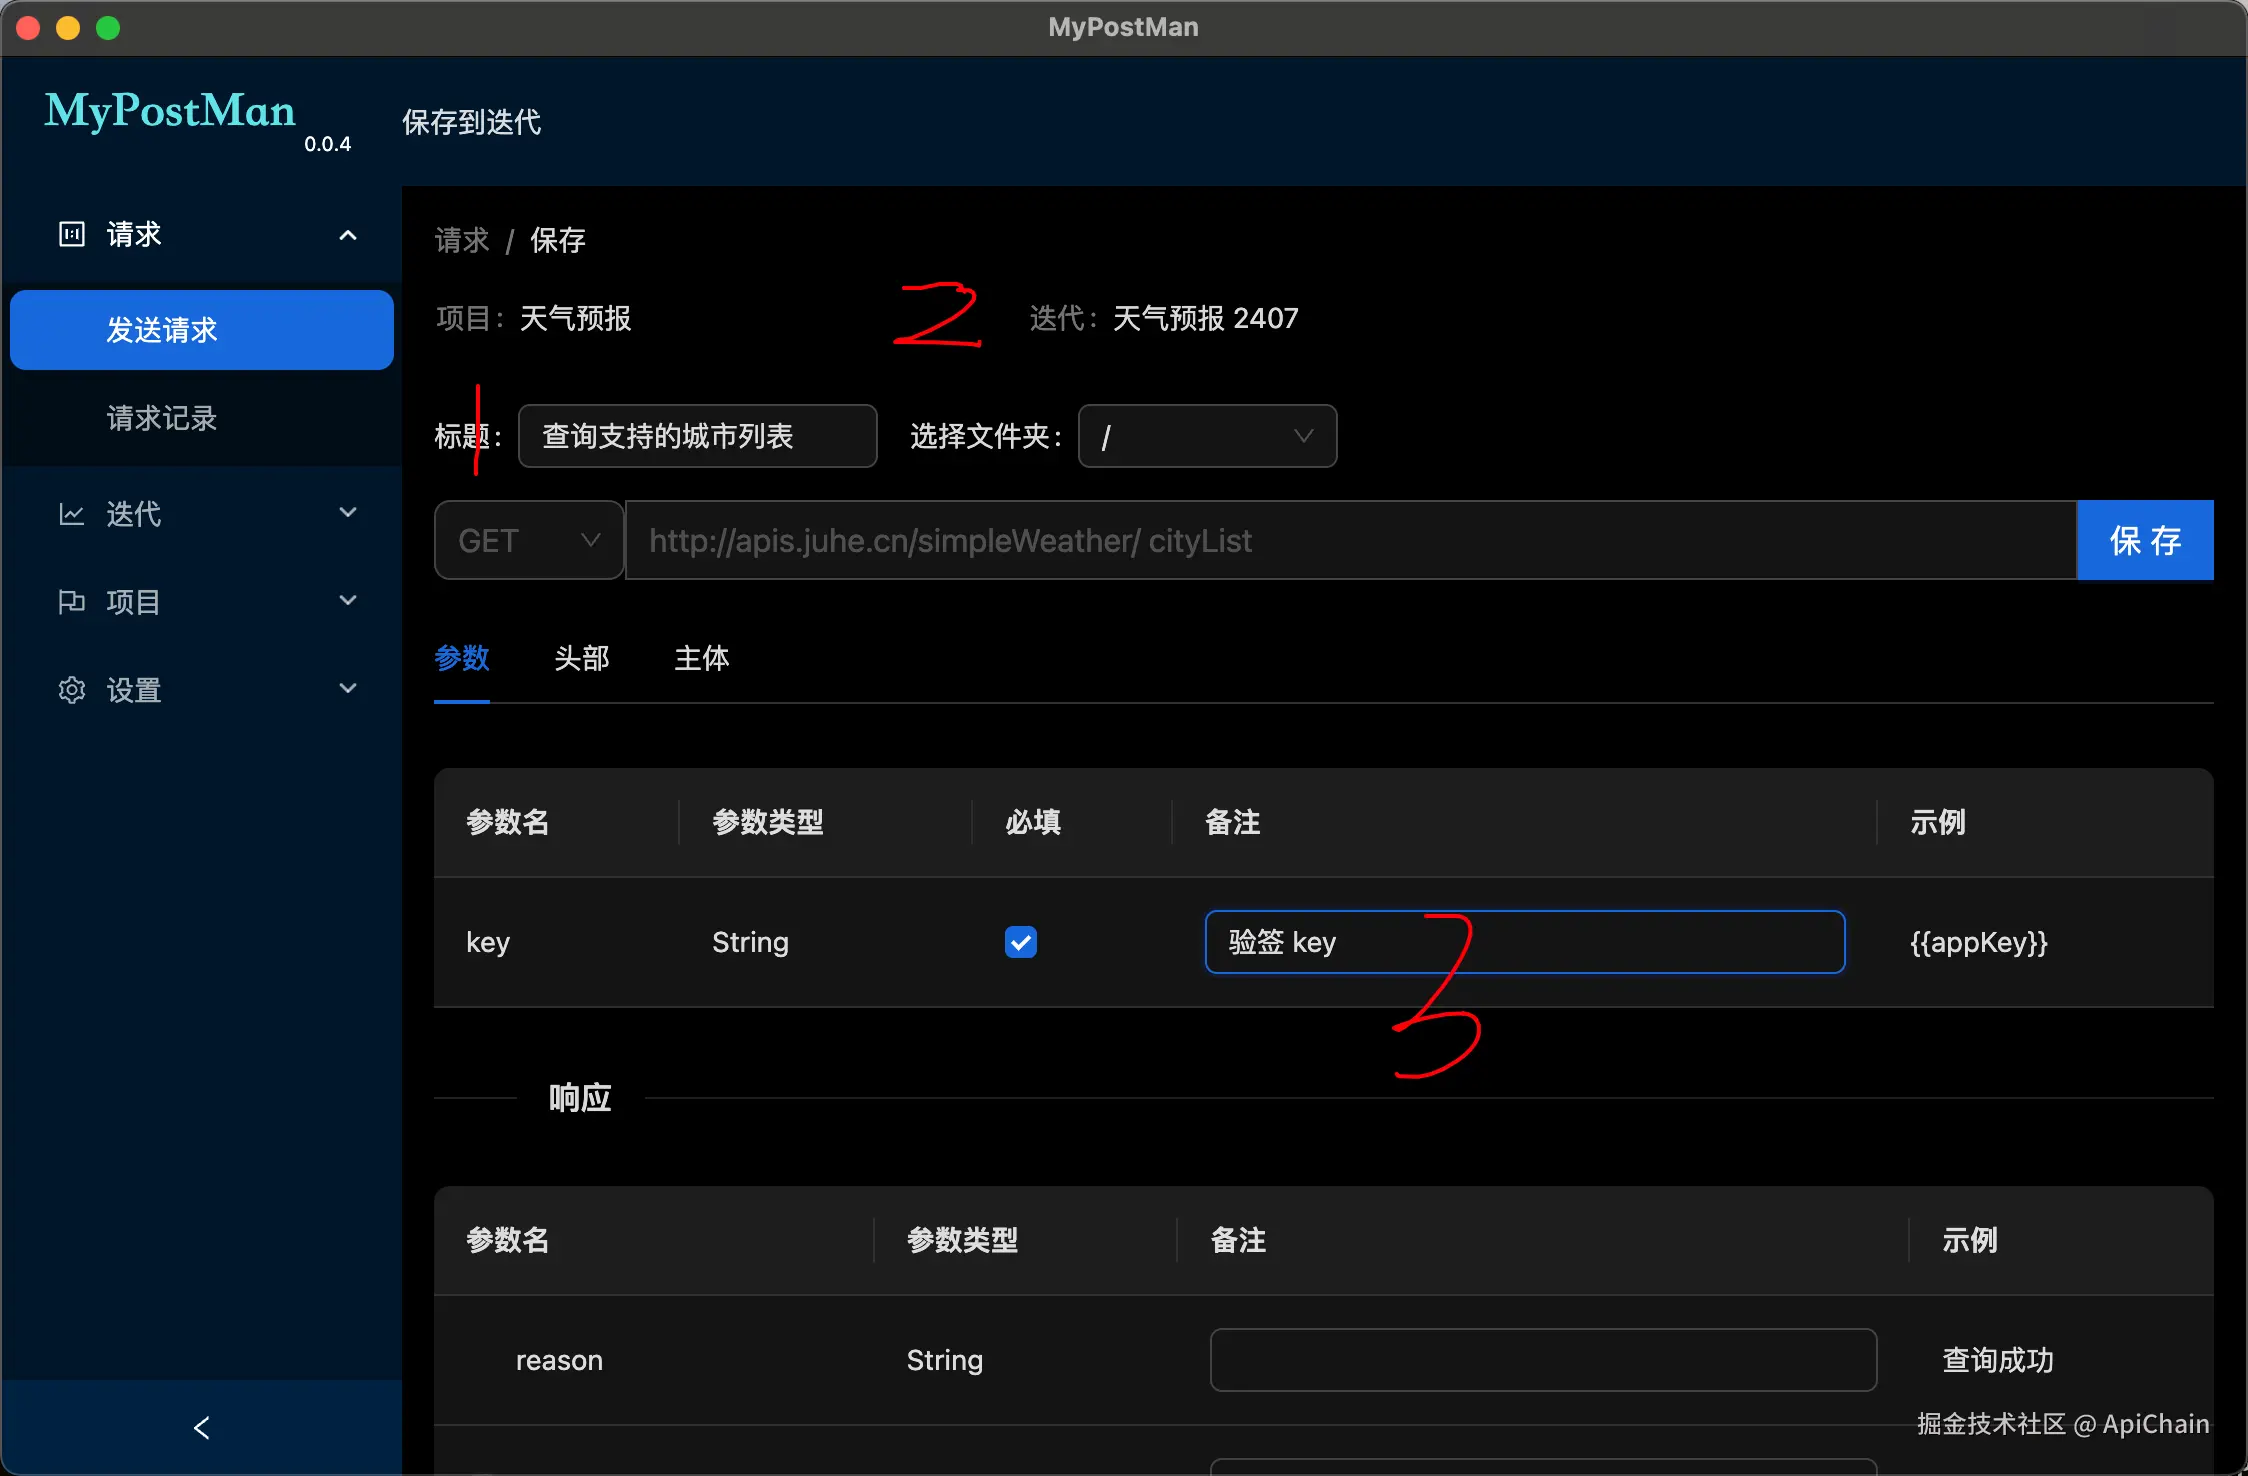Screen dimensions: 2248x1476
Task: Open 请求记录 in the sidebar
Action: pyautogui.click(x=162, y=418)
